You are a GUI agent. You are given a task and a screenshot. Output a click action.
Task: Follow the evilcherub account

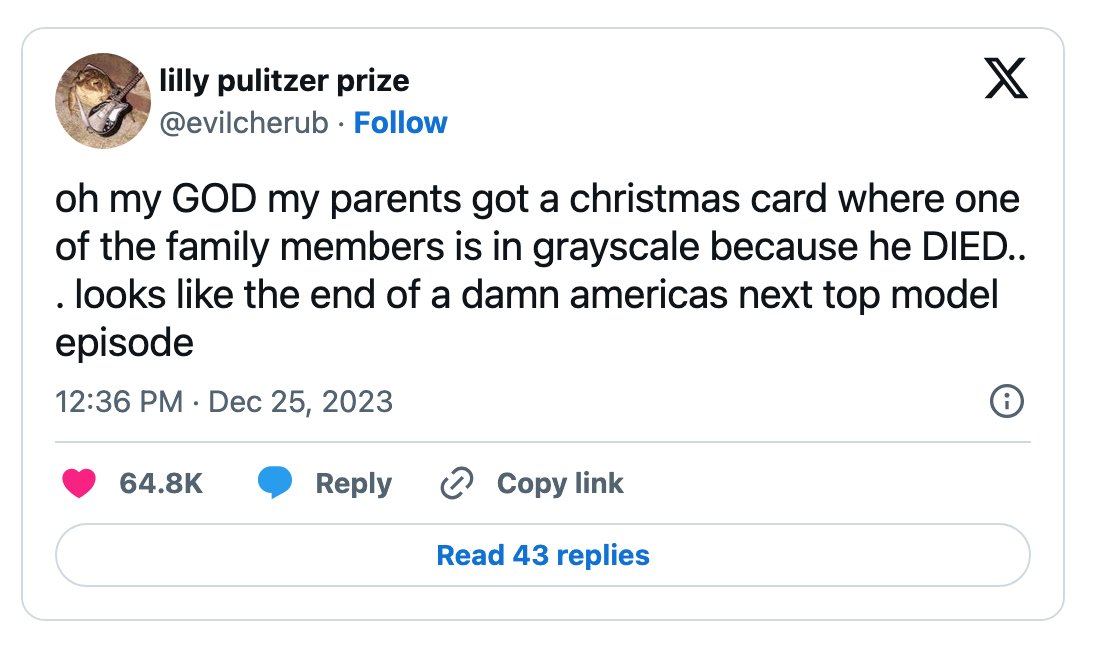(400, 122)
